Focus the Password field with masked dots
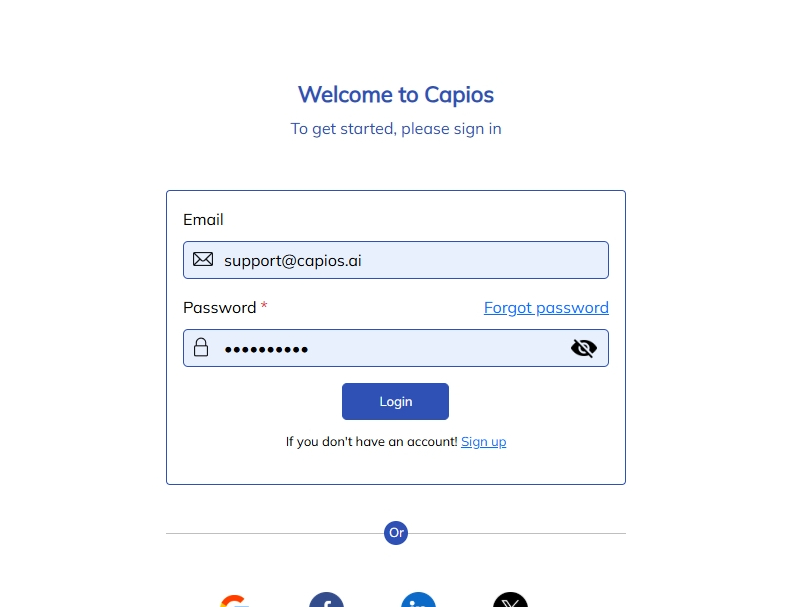Image resolution: width=786 pixels, height=607 pixels. coord(396,348)
